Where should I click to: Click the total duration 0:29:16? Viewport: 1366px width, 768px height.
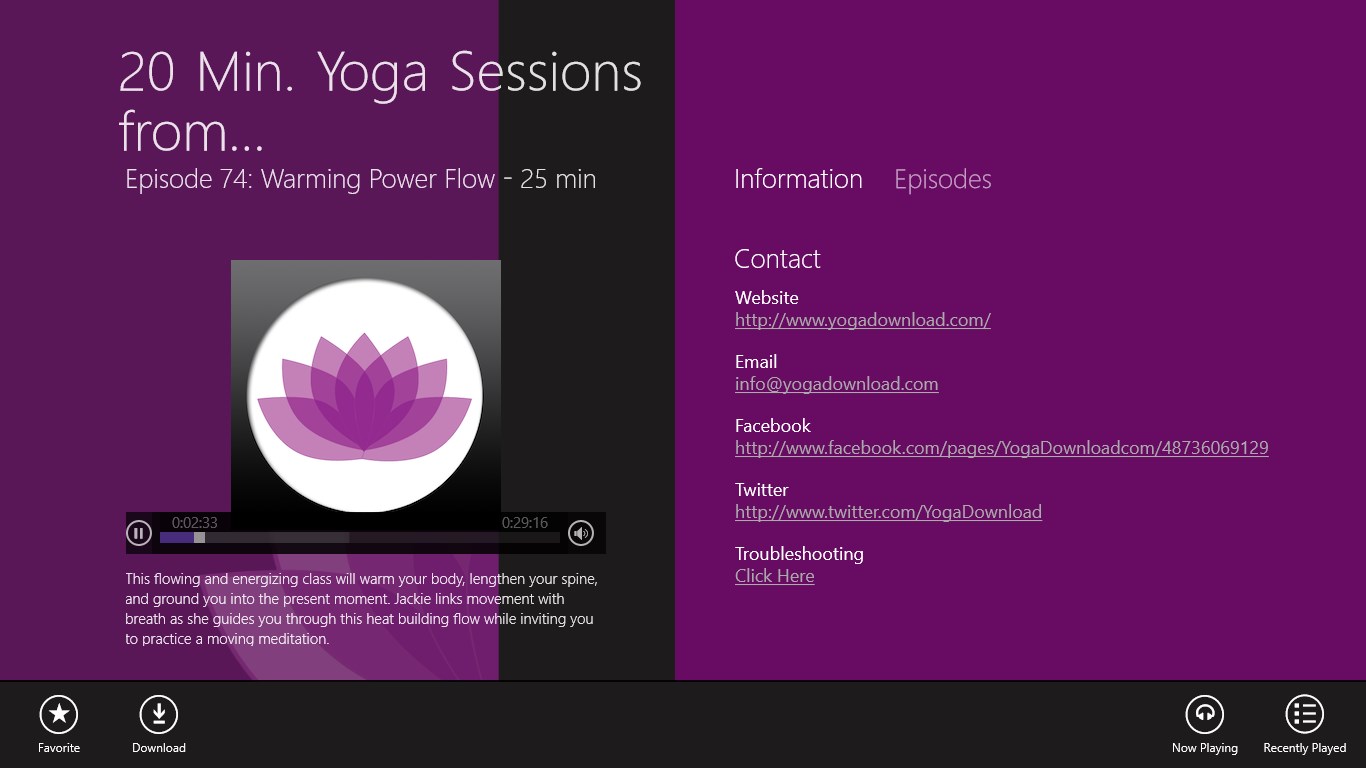coord(525,522)
